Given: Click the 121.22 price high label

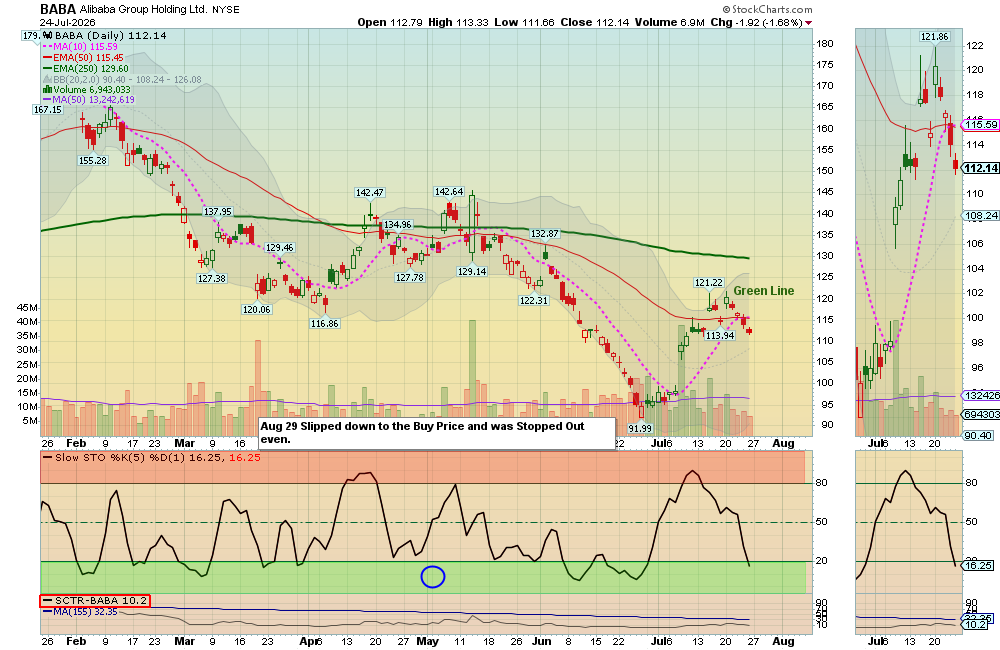Looking at the screenshot, I should tap(709, 283).
